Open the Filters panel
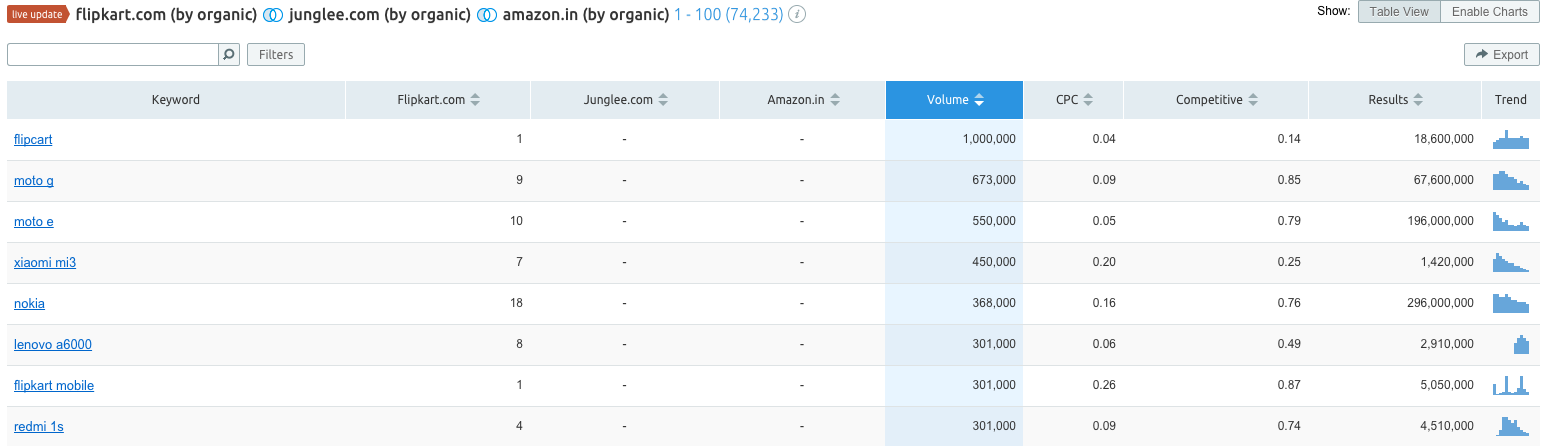 click(276, 55)
